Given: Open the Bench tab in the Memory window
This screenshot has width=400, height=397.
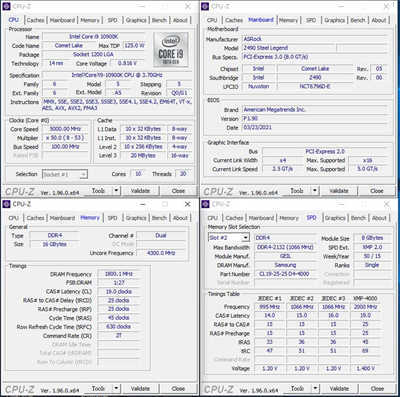Looking at the screenshot, I should (159, 218).
